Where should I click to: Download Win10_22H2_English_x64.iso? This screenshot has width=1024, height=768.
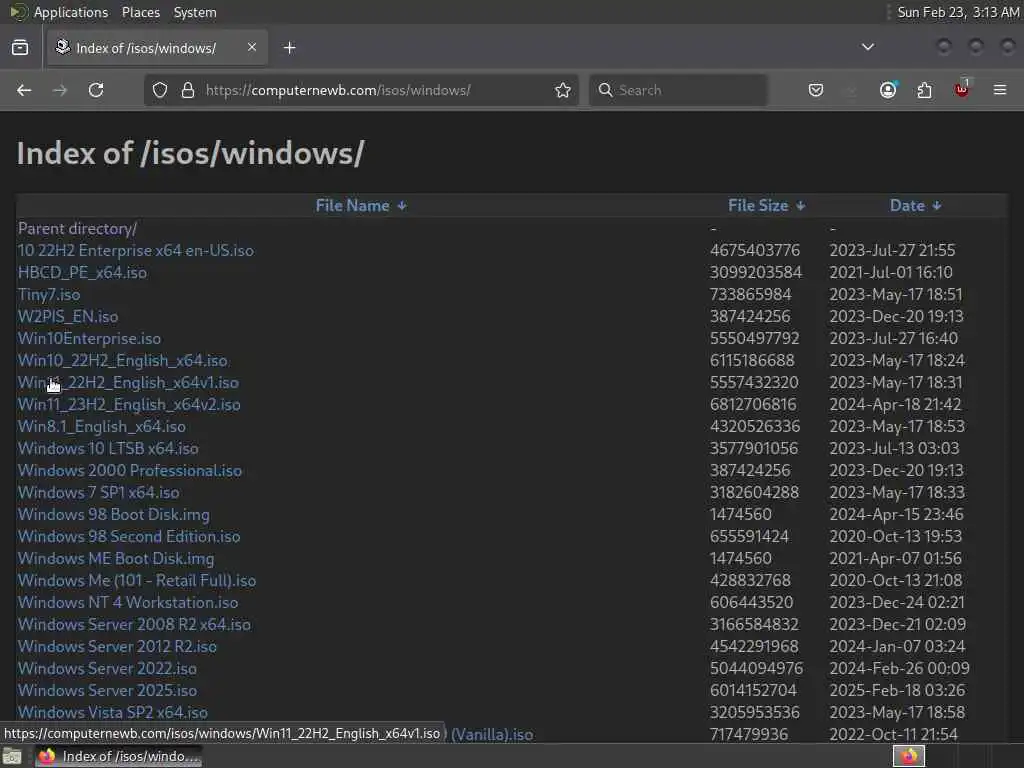pyautogui.click(x=123, y=360)
